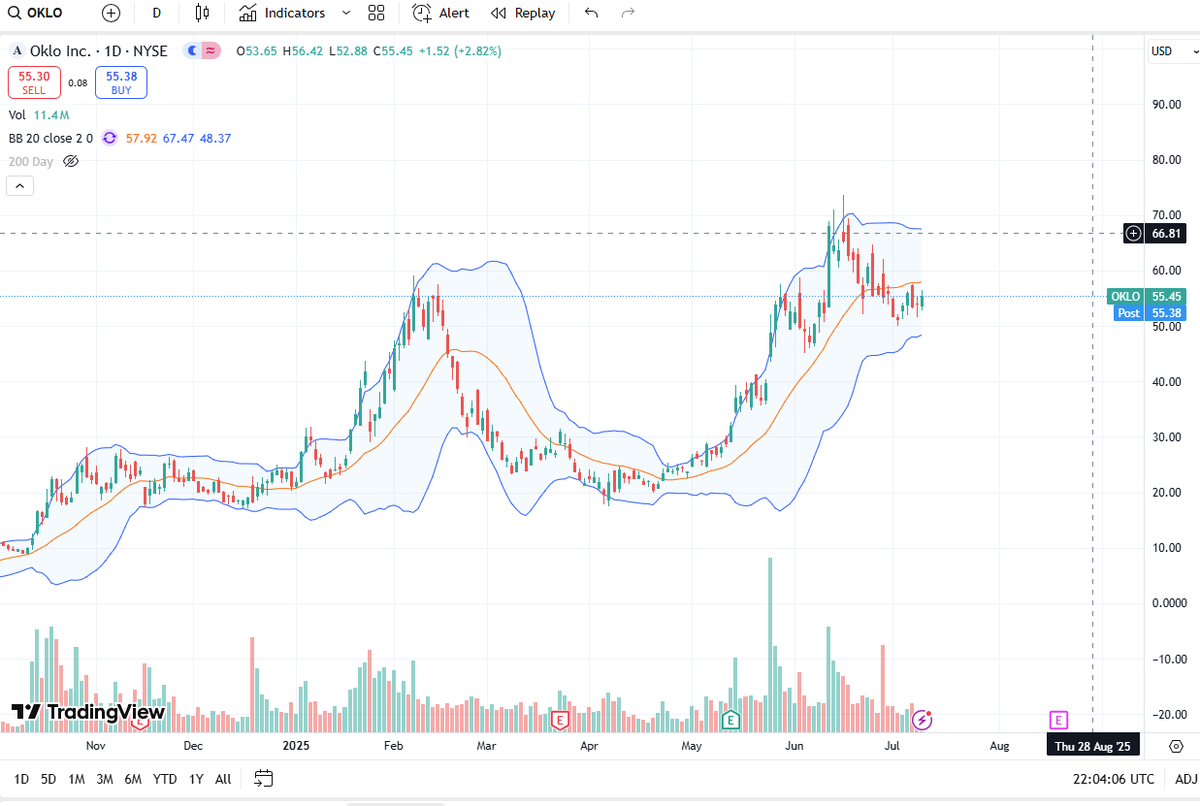Click the purple refresh icon beside BB
This screenshot has width=1200, height=806.
[109, 138]
